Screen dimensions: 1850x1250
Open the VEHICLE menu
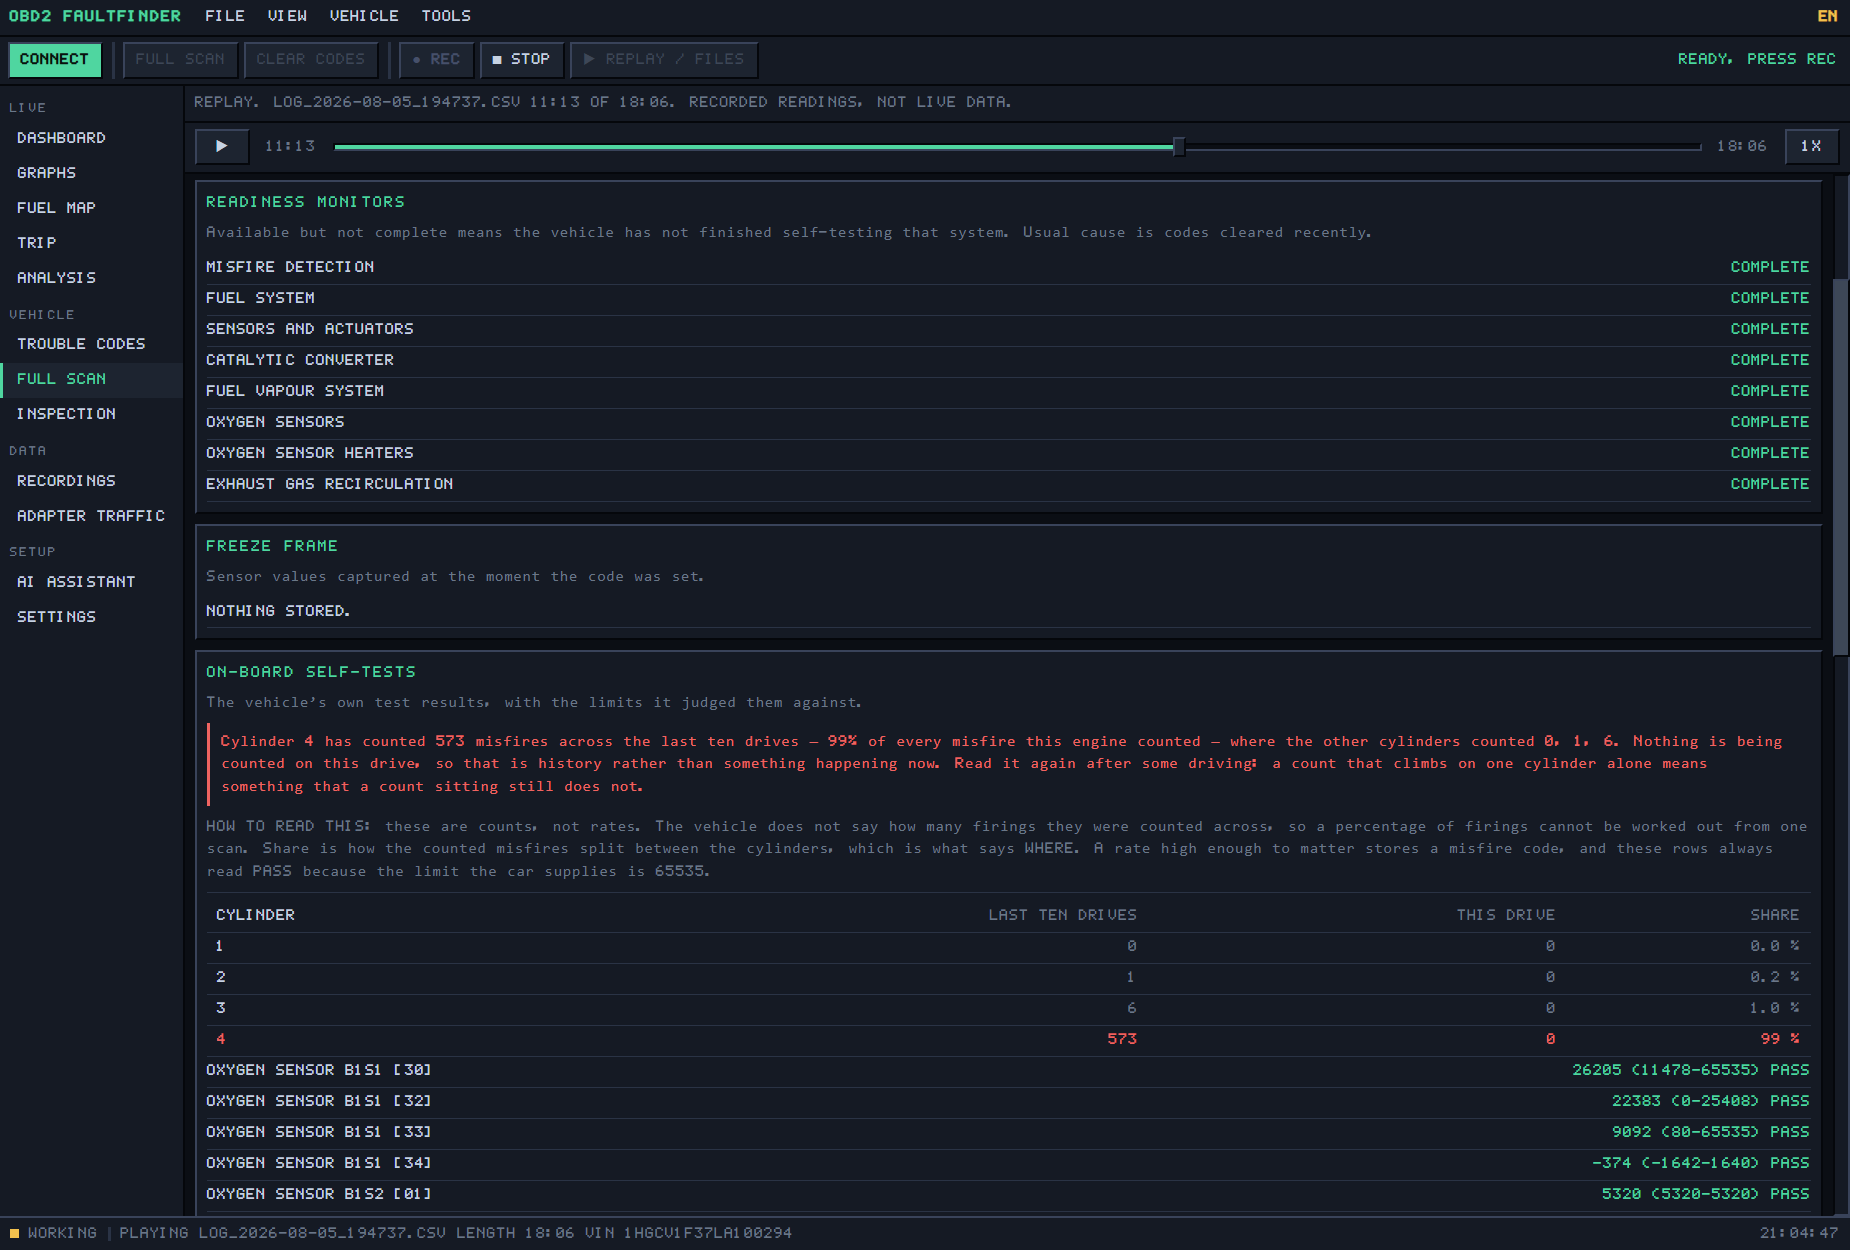364,16
